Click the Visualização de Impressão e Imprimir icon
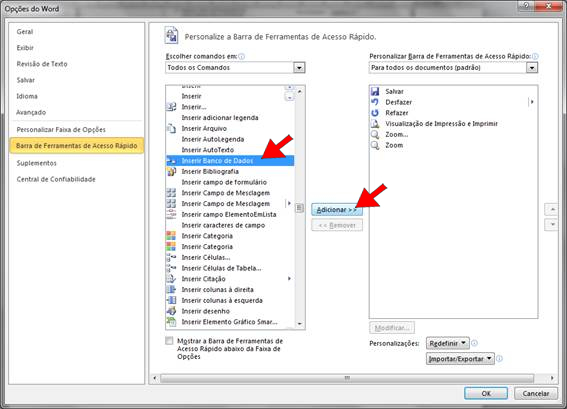 [375, 124]
